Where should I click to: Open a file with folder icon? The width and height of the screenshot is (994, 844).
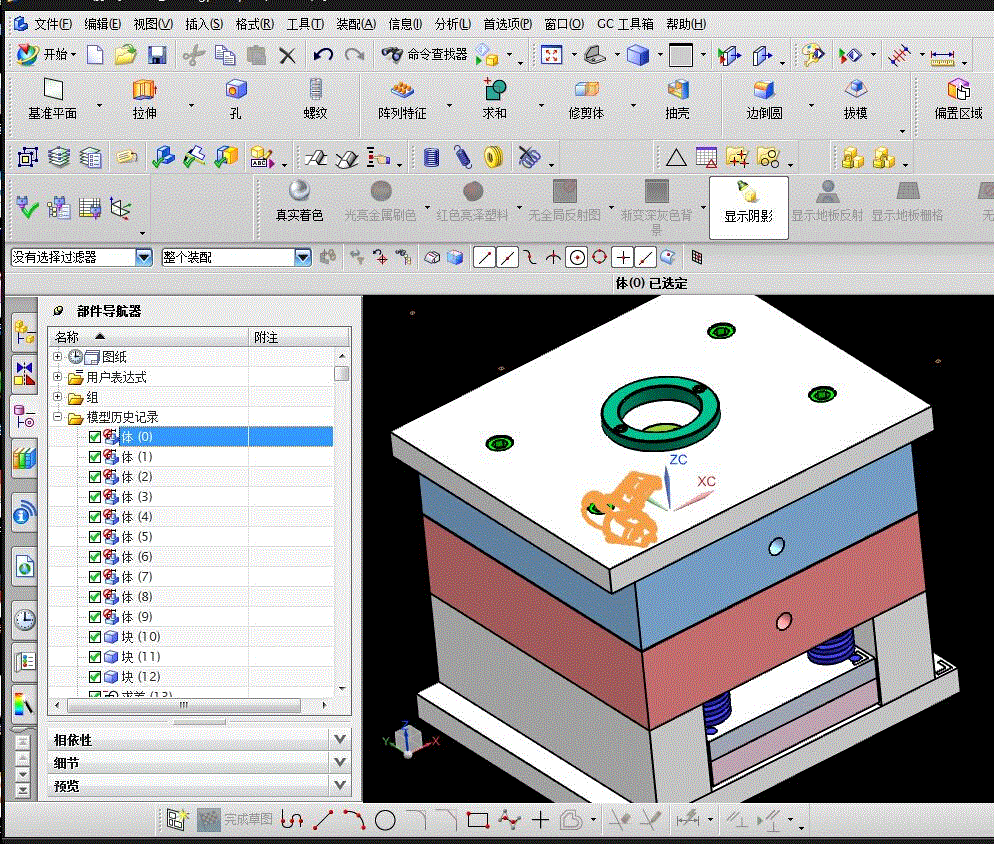pos(126,55)
